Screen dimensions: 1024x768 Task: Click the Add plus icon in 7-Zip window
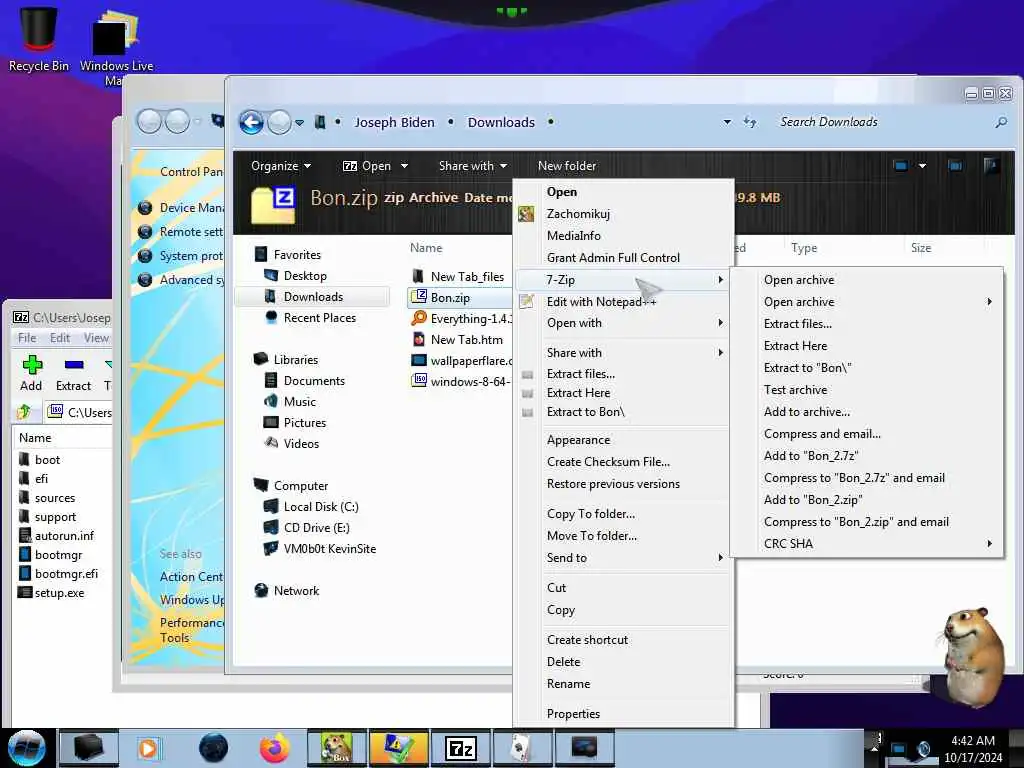point(31,364)
